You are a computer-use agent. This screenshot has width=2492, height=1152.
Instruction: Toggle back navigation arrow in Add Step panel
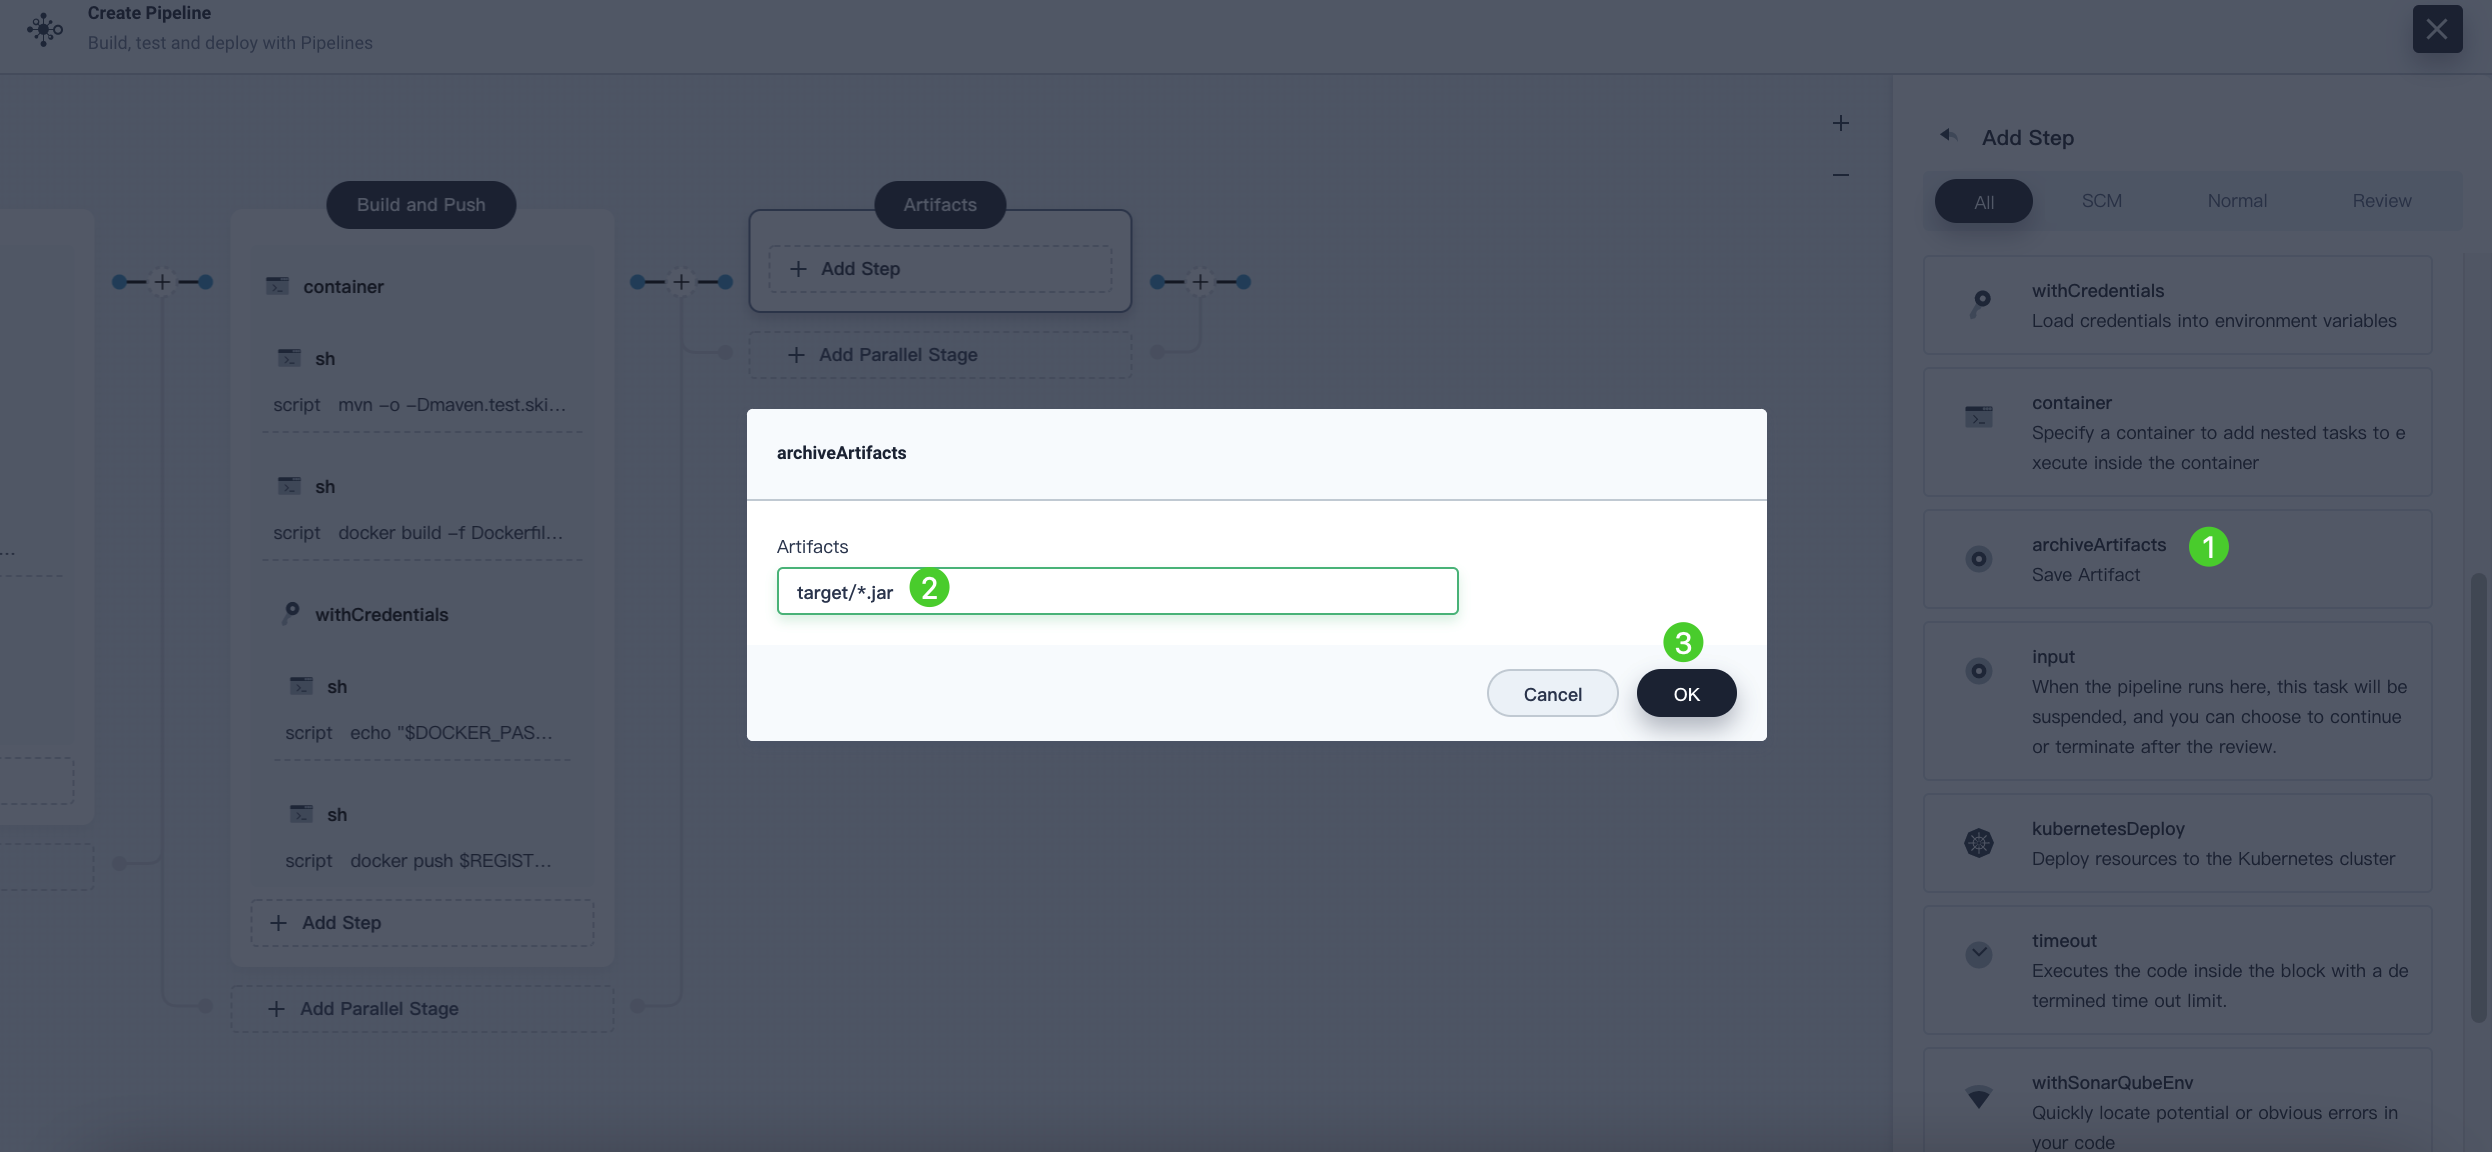click(x=1947, y=135)
